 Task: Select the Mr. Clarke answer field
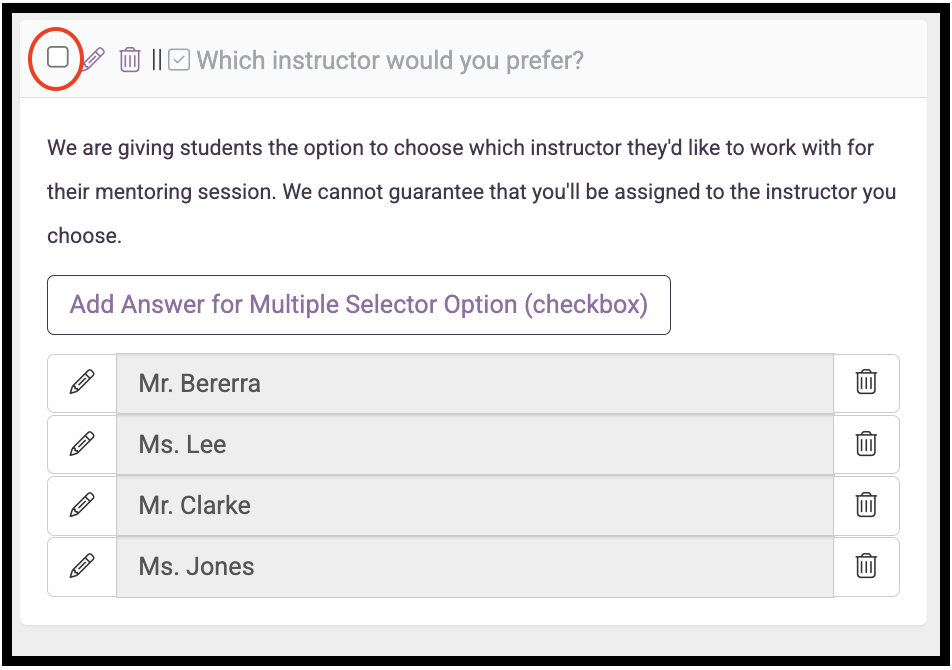tap(475, 506)
